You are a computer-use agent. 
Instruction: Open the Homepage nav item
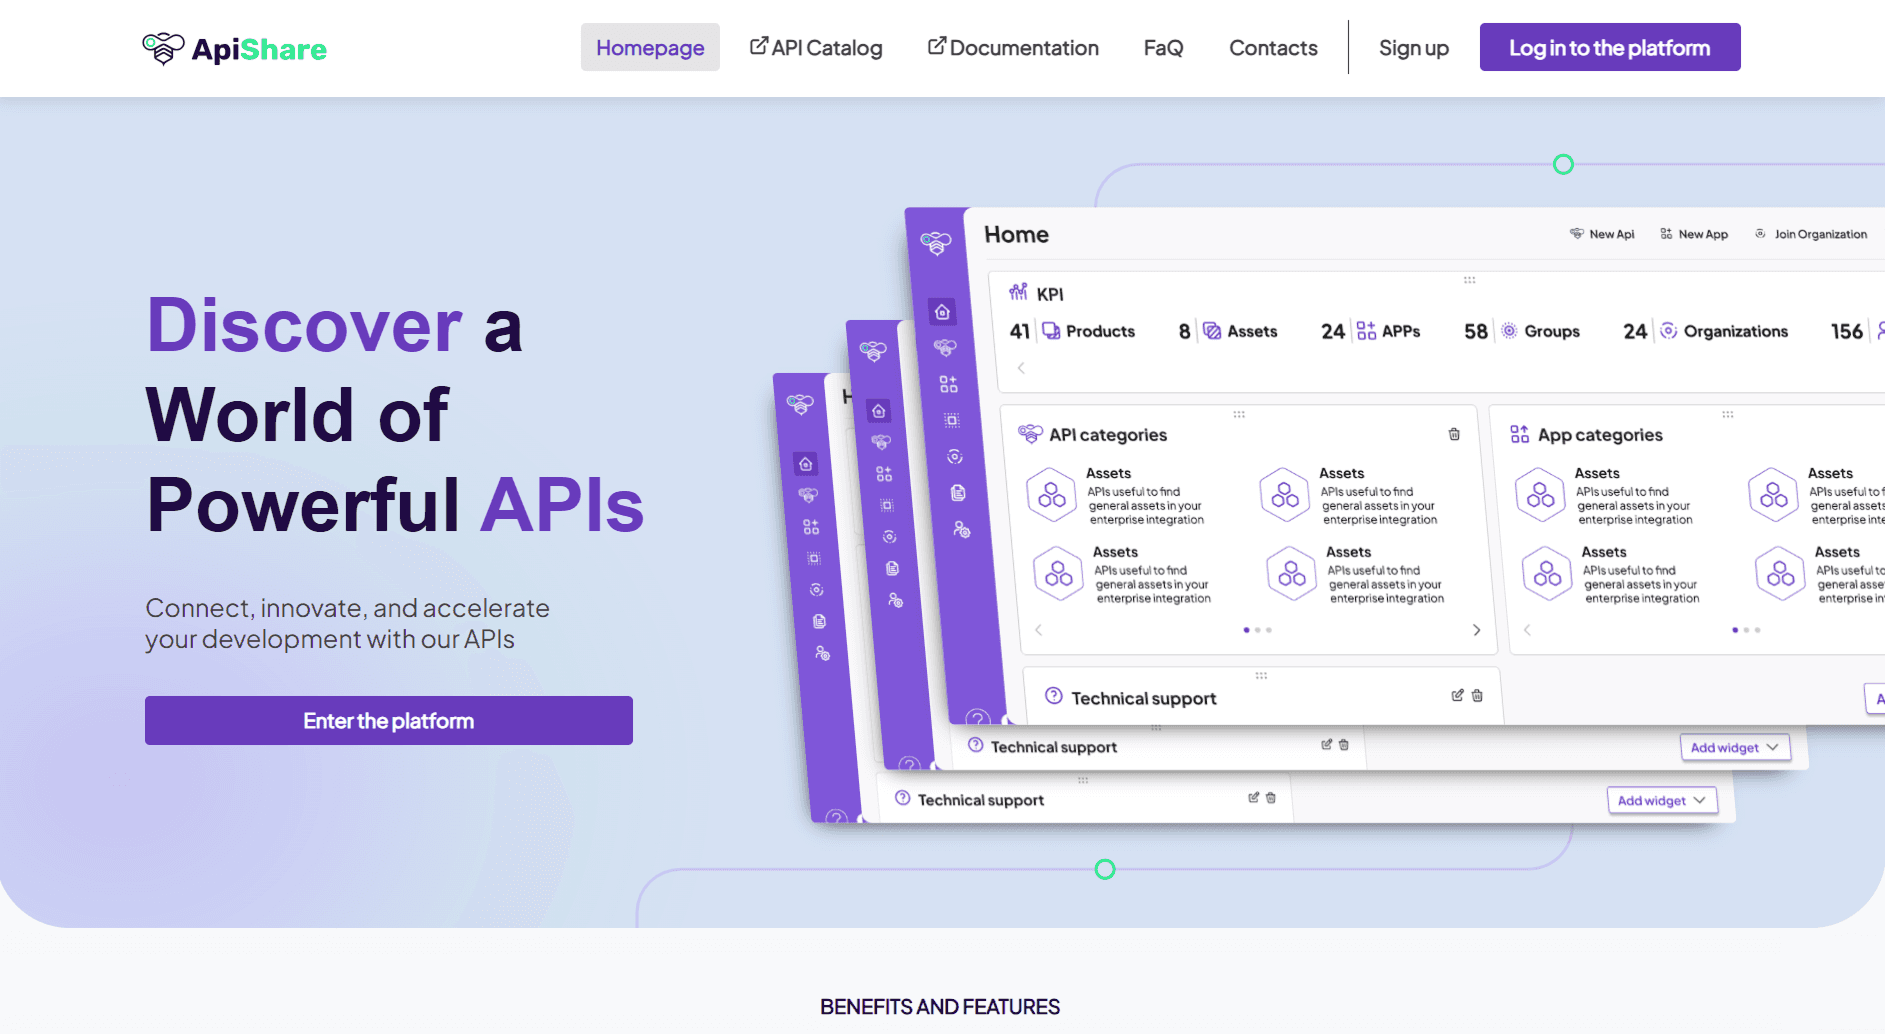click(x=650, y=48)
